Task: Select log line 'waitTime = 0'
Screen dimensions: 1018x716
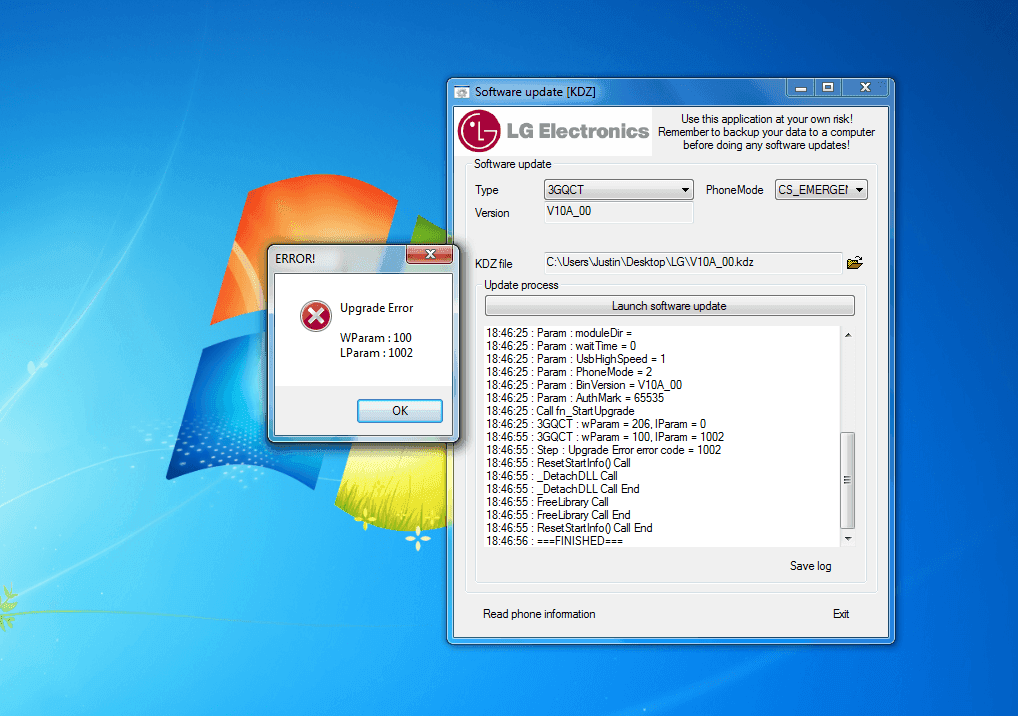Action: click(562, 346)
